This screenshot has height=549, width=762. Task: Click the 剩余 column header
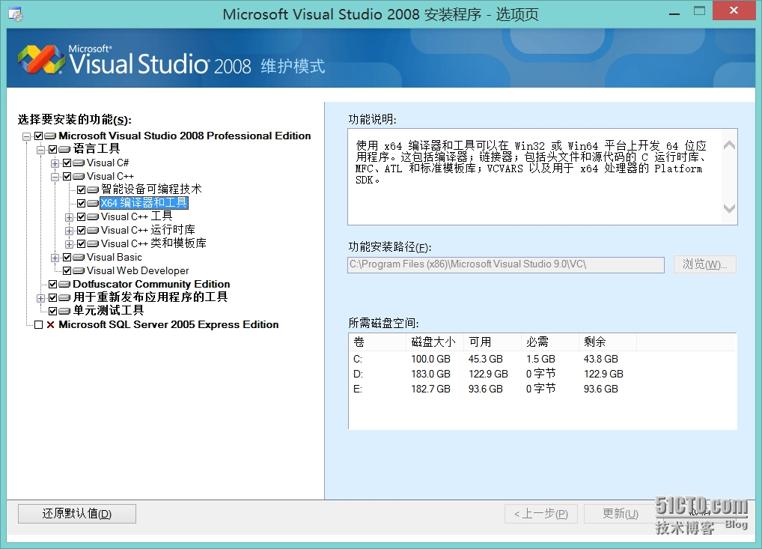point(607,342)
